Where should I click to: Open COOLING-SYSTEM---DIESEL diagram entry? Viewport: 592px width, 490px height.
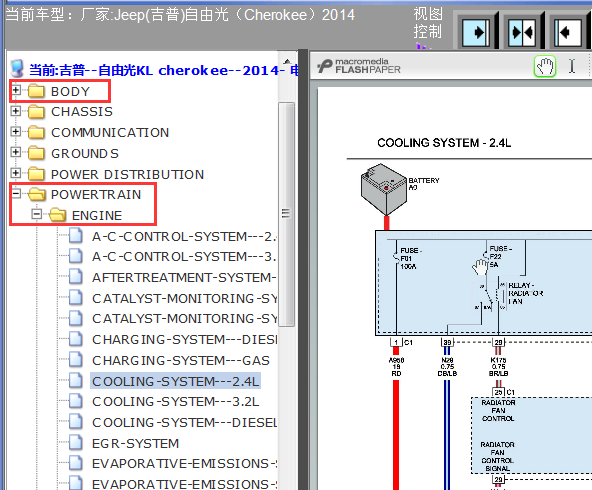click(184, 422)
